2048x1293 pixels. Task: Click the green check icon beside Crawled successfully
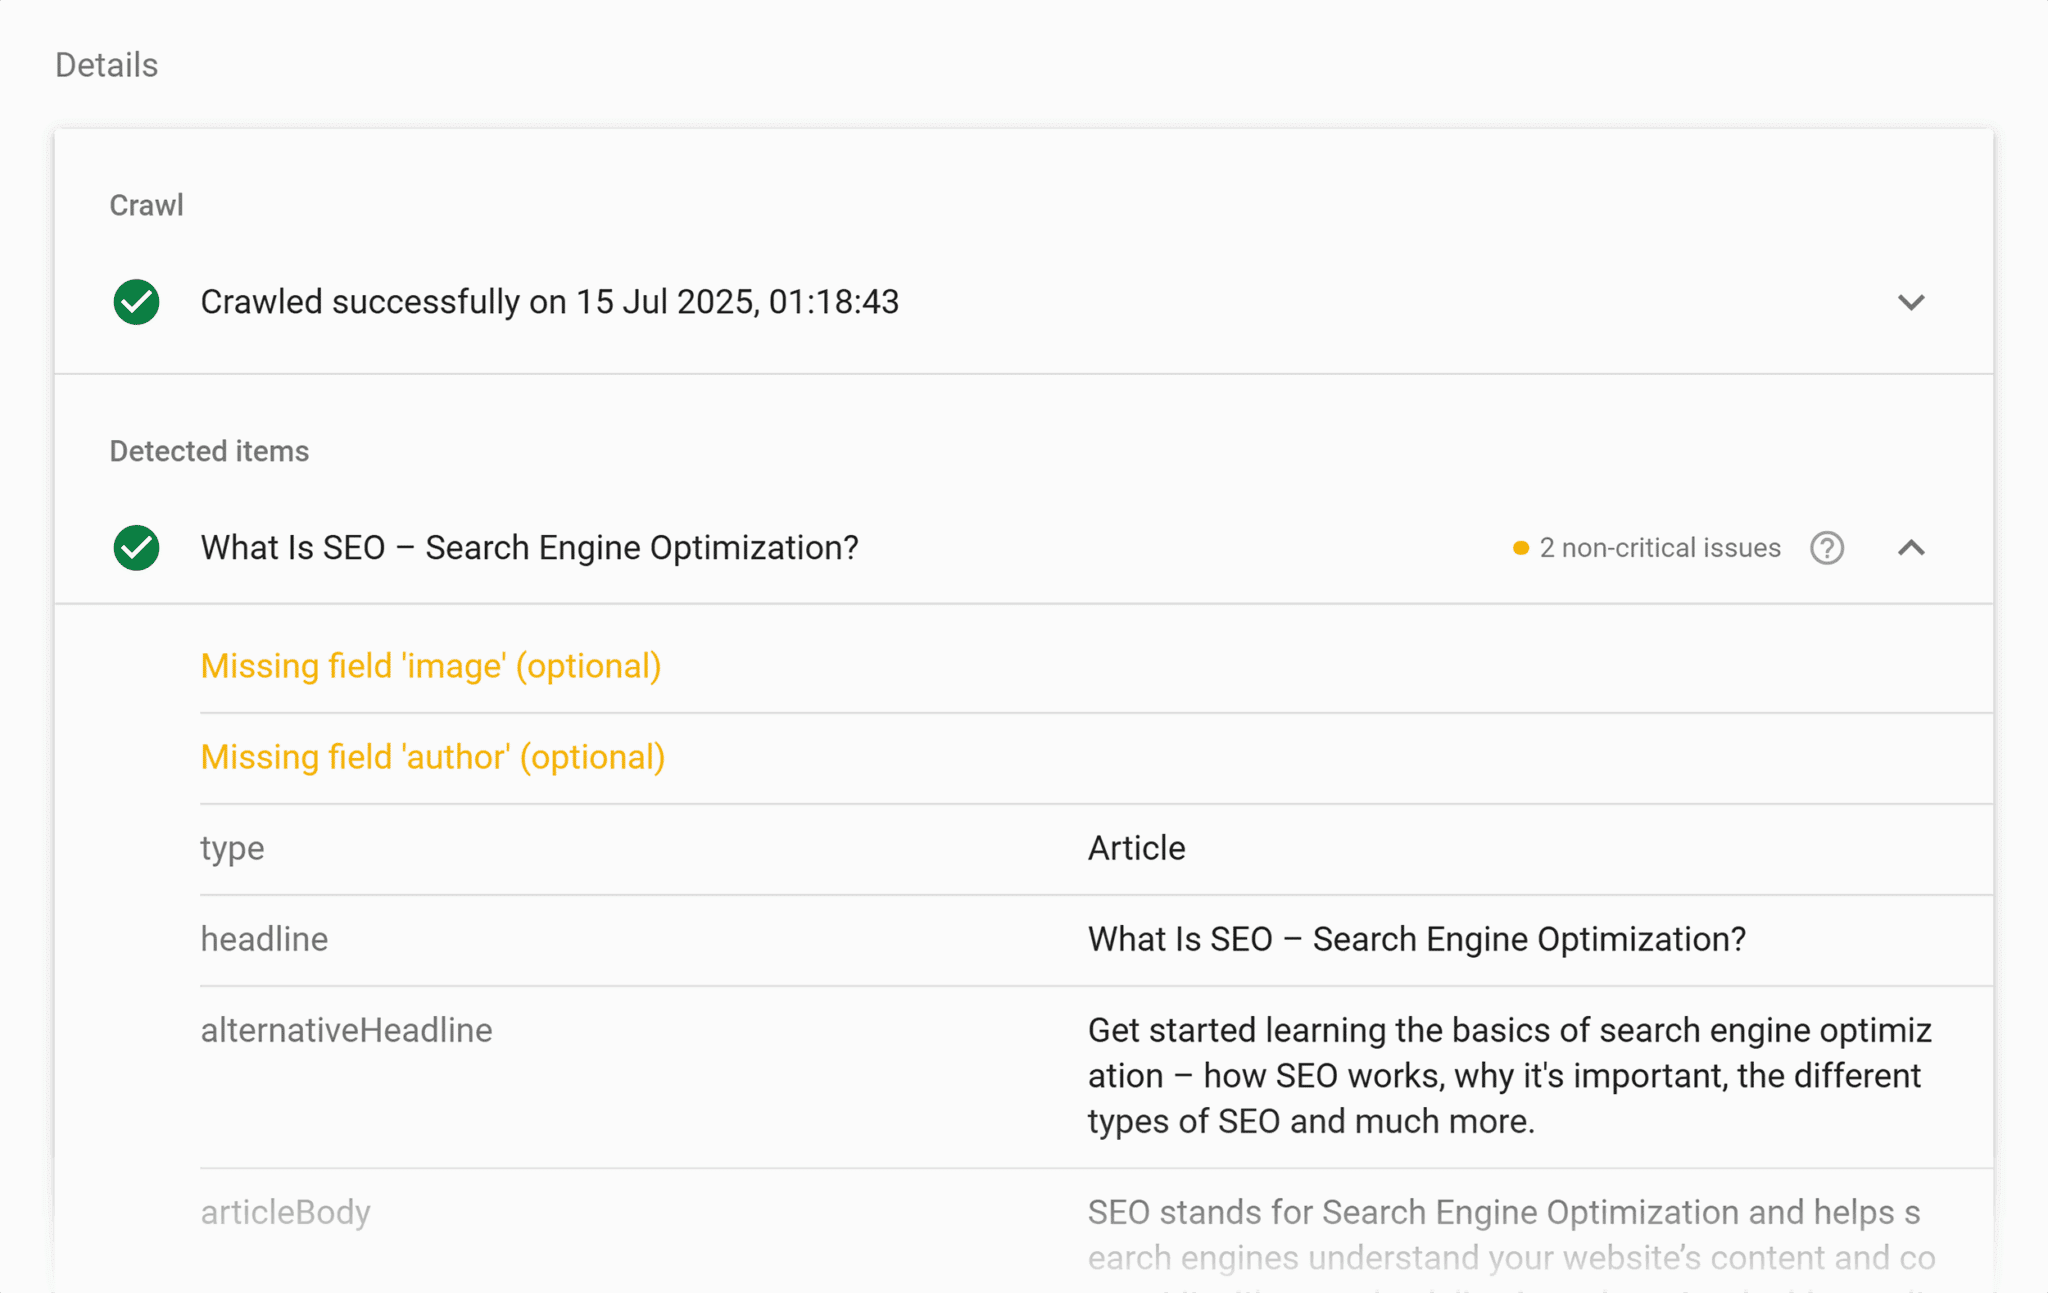click(x=136, y=302)
